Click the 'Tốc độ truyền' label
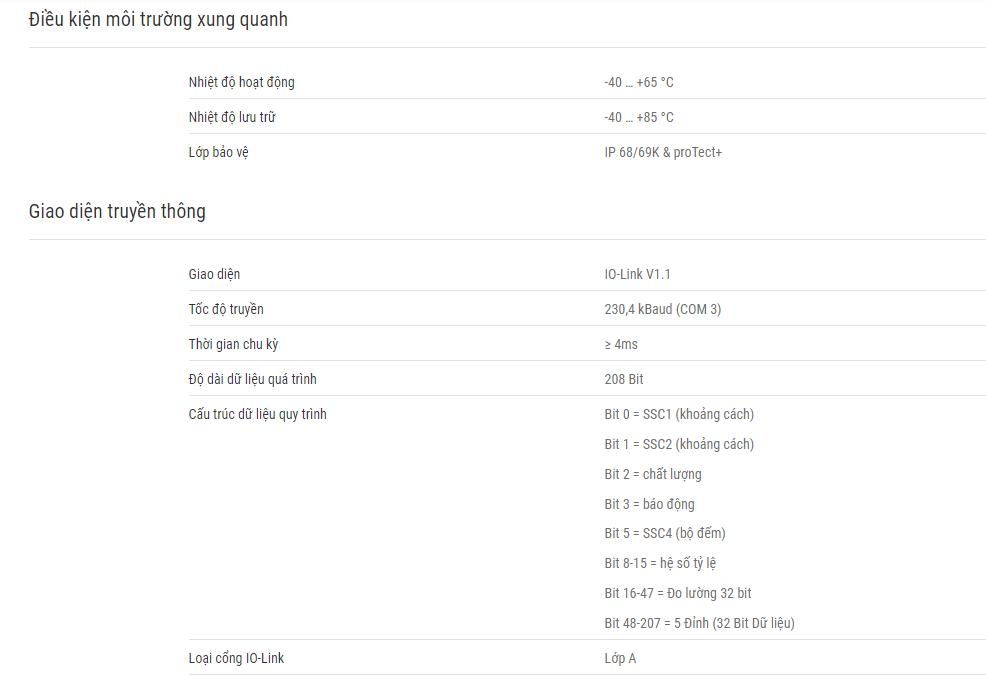The image size is (986, 677). coord(226,309)
